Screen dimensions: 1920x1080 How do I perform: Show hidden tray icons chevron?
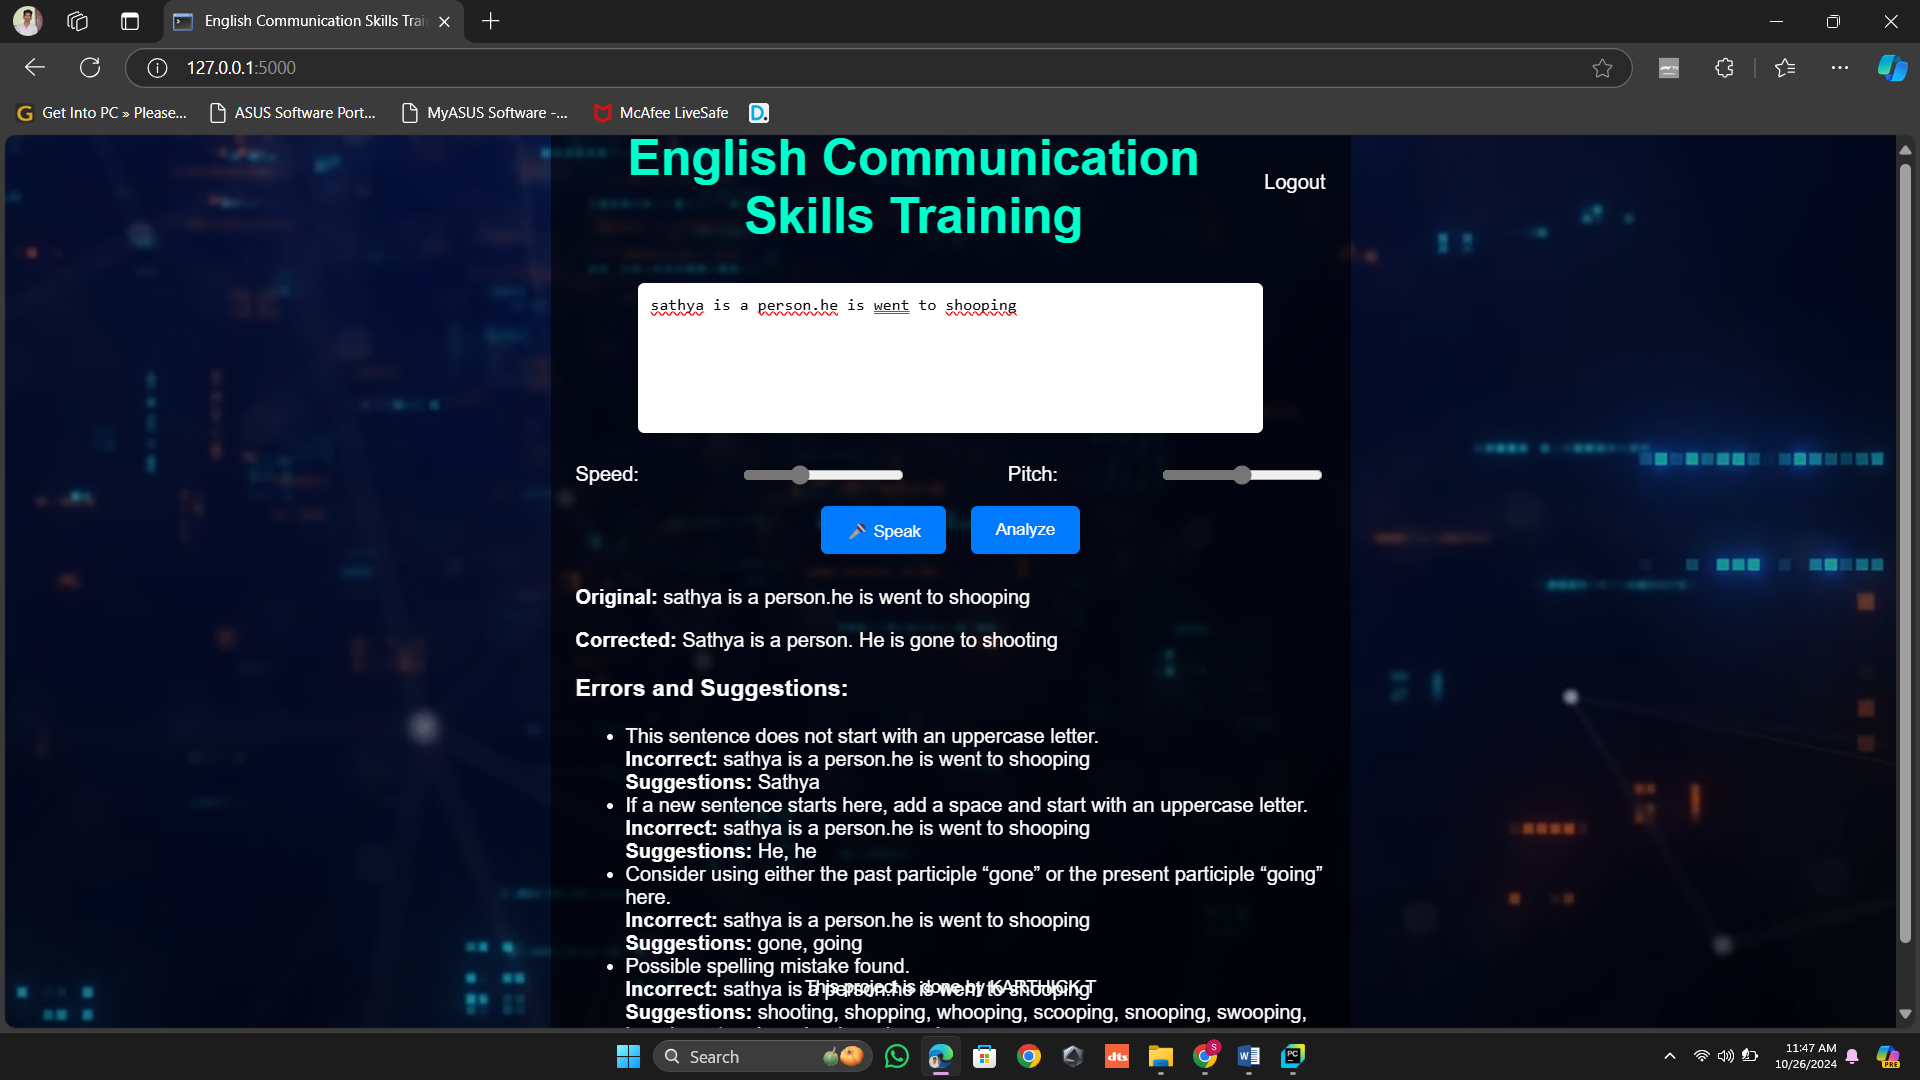pos(1670,1056)
